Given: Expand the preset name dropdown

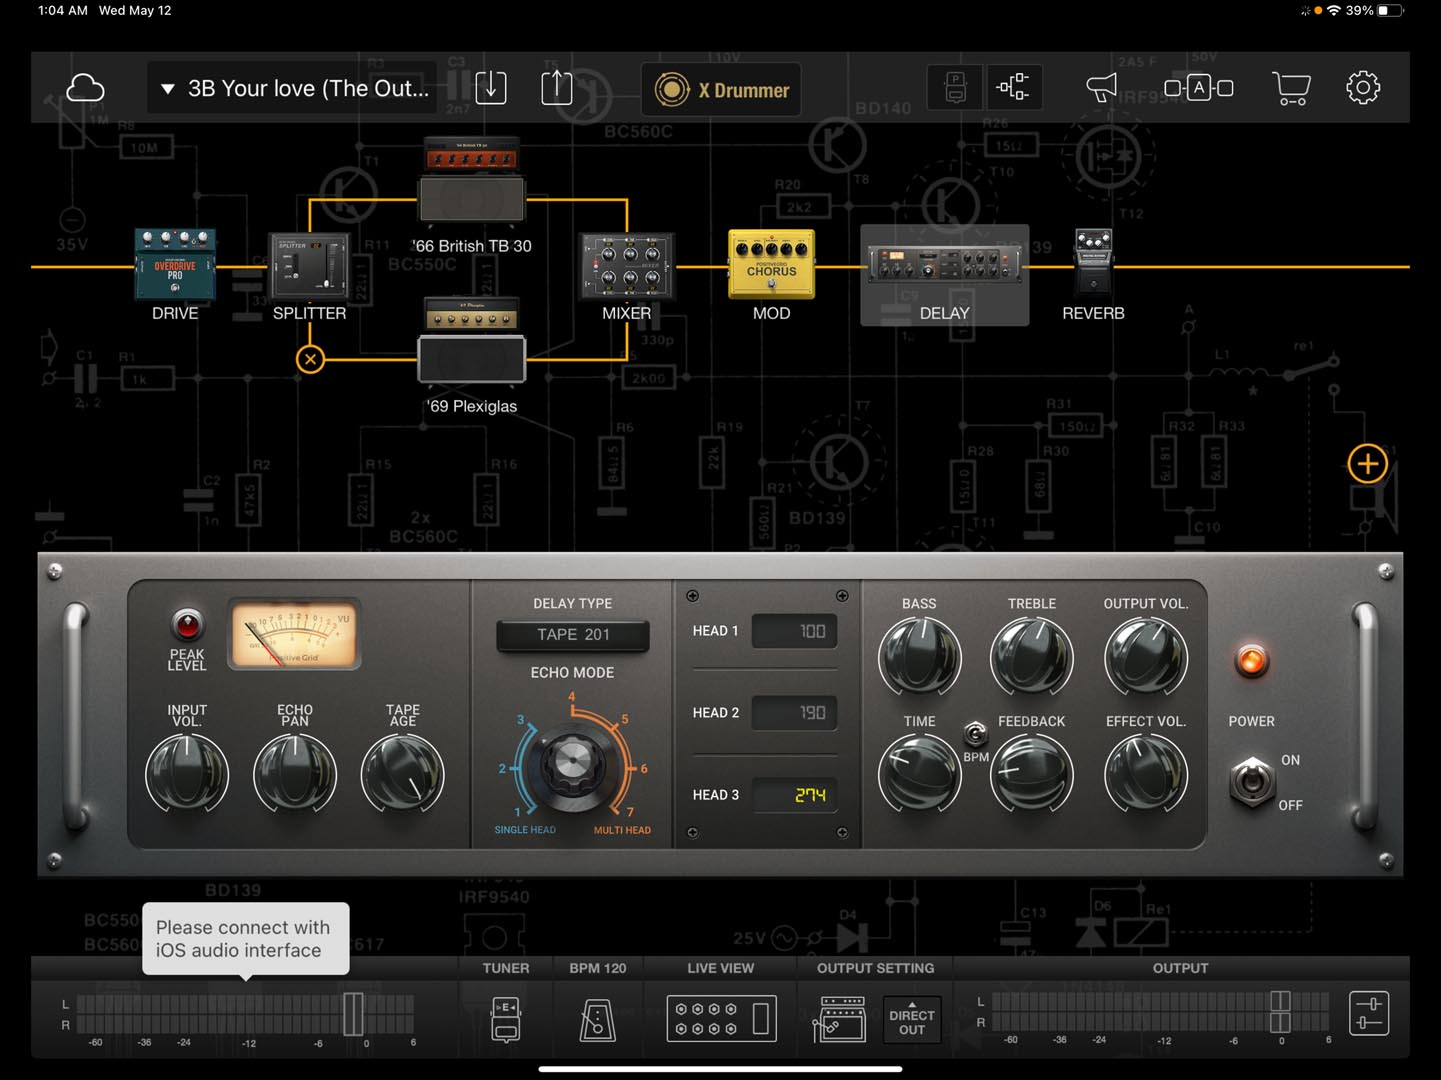Looking at the screenshot, I should coord(293,89).
